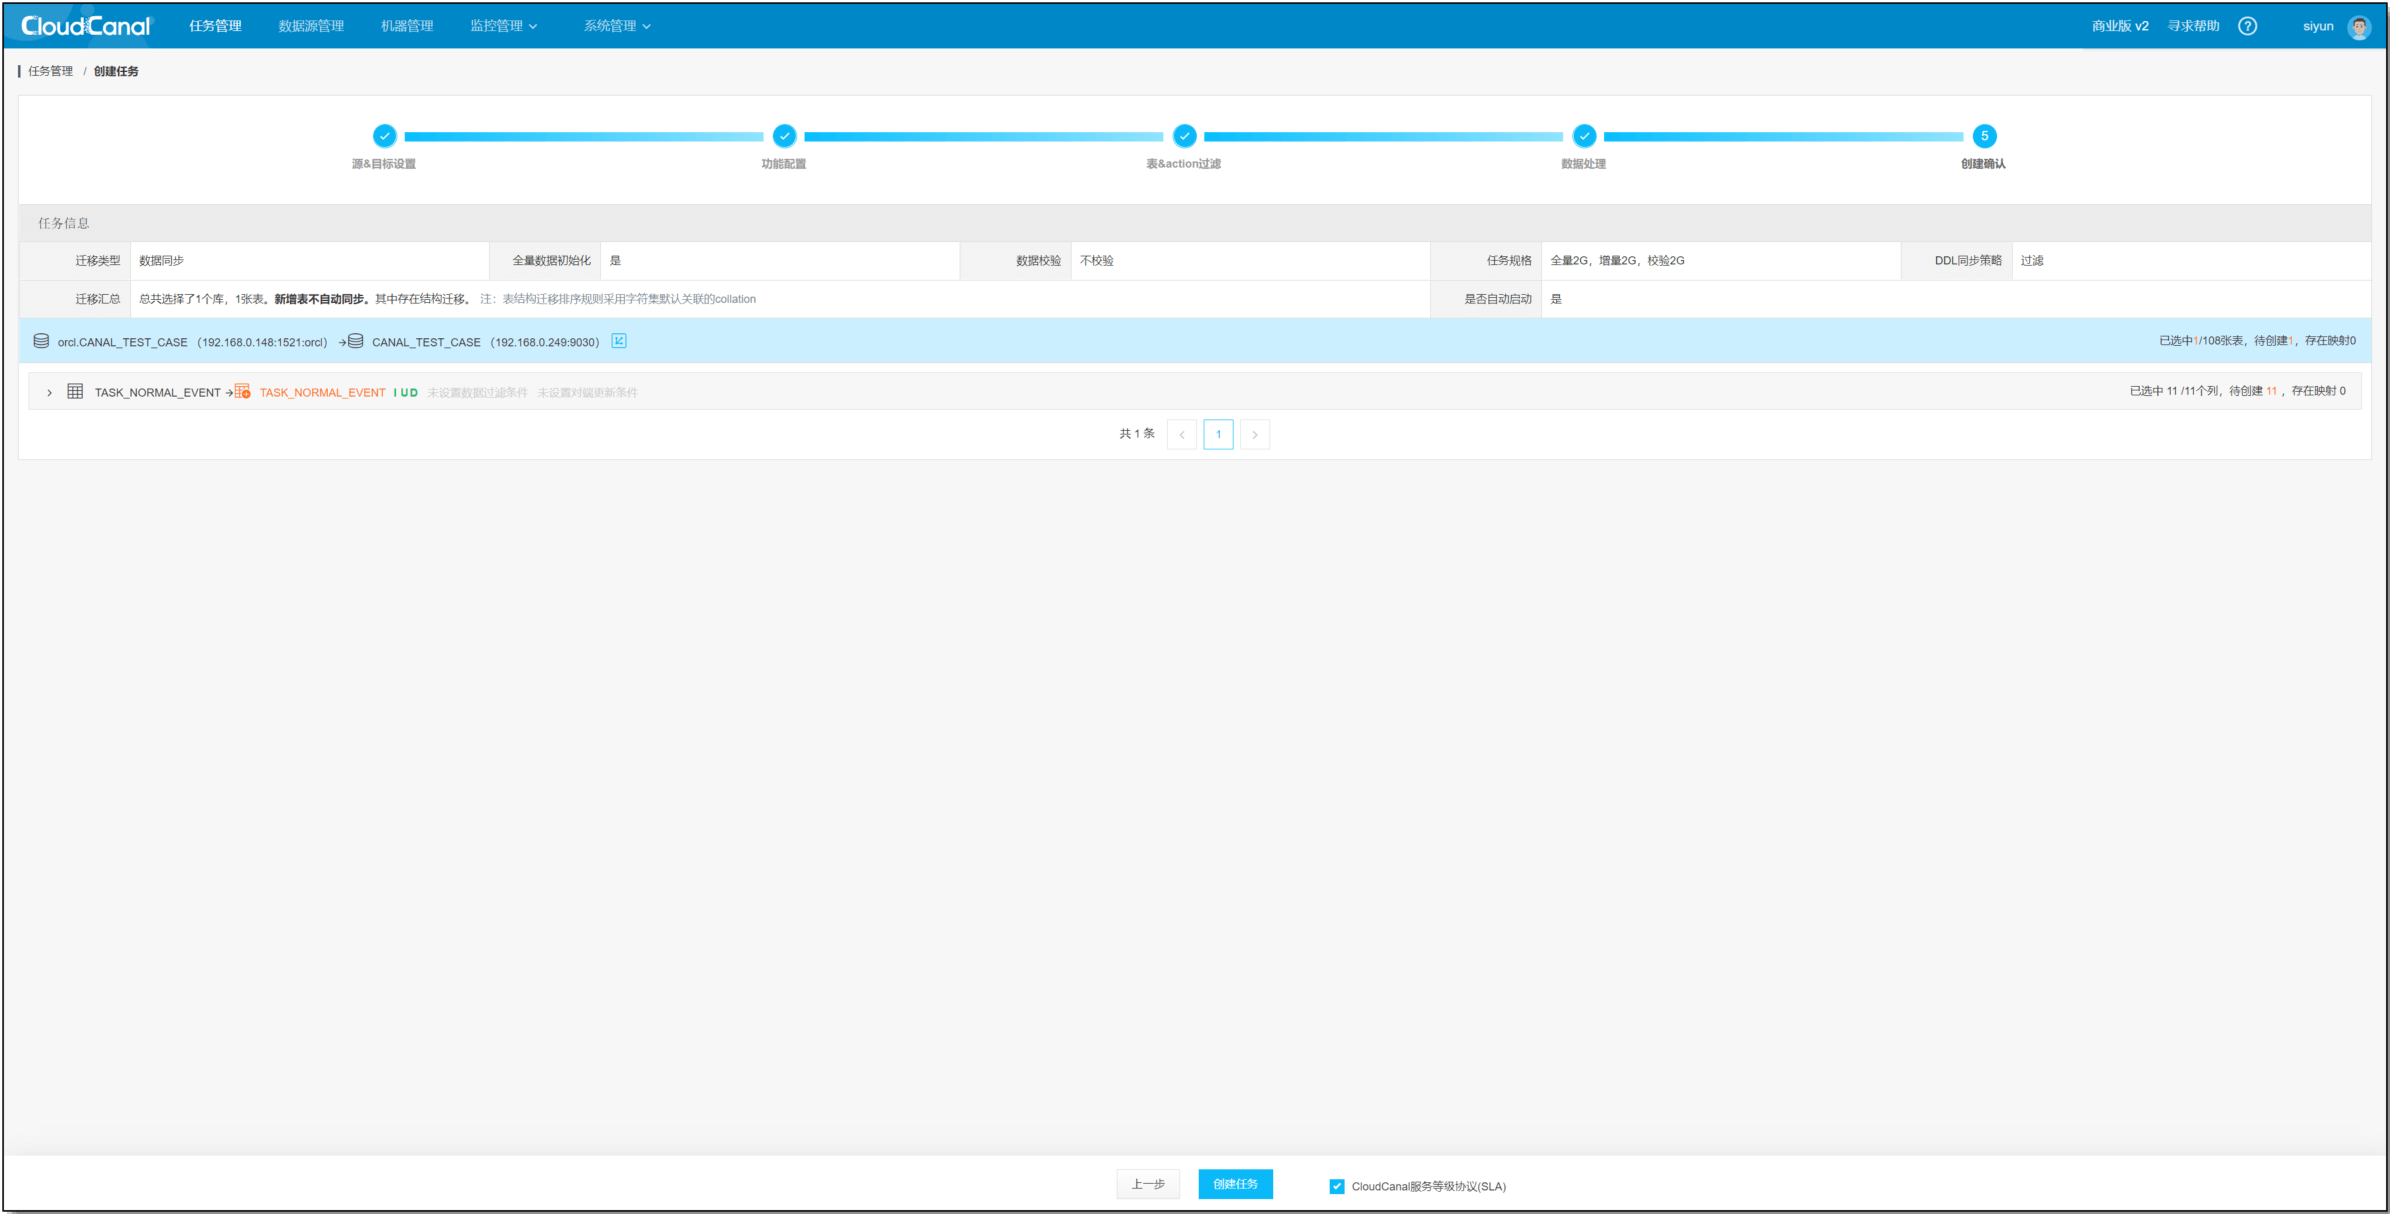Click the 上一步 button
This screenshot has height=1214, width=2390.
[x=1148, y=1184]
